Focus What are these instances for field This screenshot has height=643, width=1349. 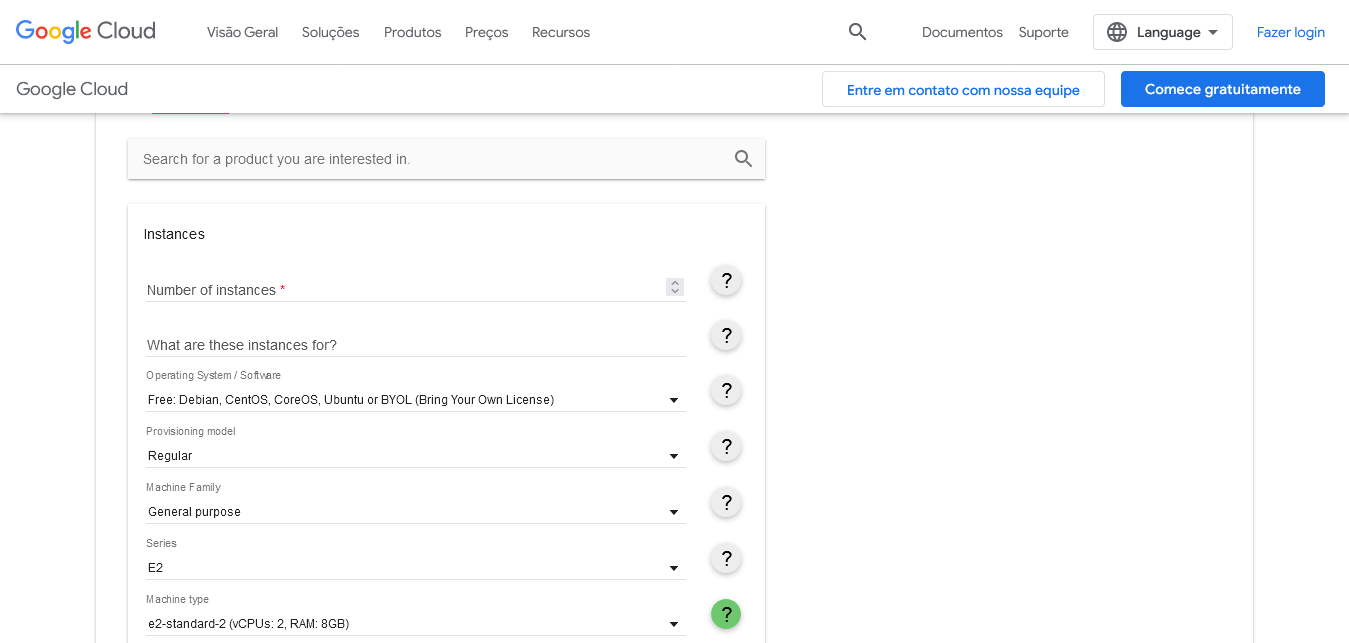[x=416, y=344]
